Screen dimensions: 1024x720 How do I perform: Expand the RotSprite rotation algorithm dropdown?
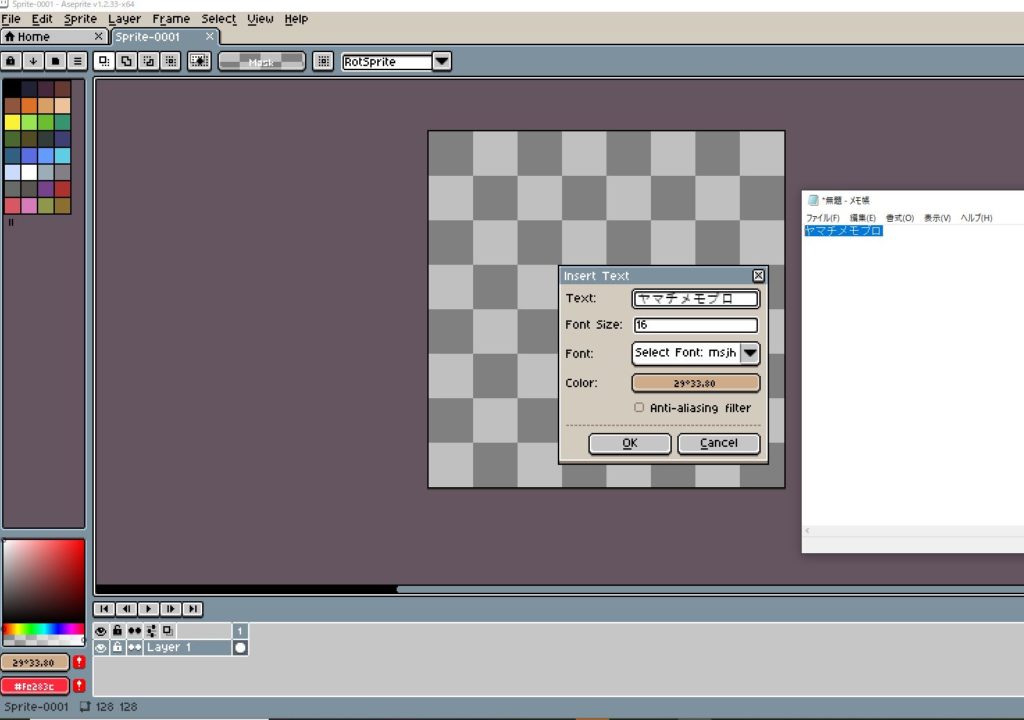pyautogui.click(x=441, y=62)
